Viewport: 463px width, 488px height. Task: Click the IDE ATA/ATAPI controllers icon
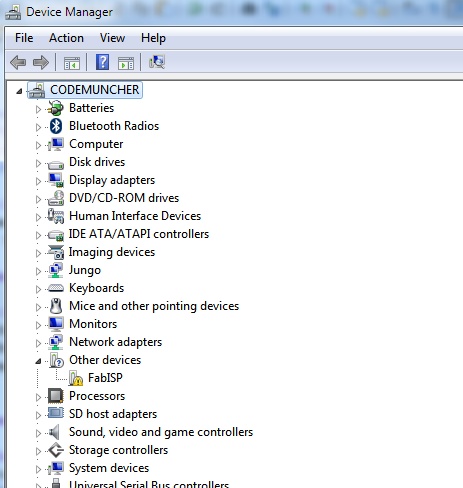tap(56, 235)
